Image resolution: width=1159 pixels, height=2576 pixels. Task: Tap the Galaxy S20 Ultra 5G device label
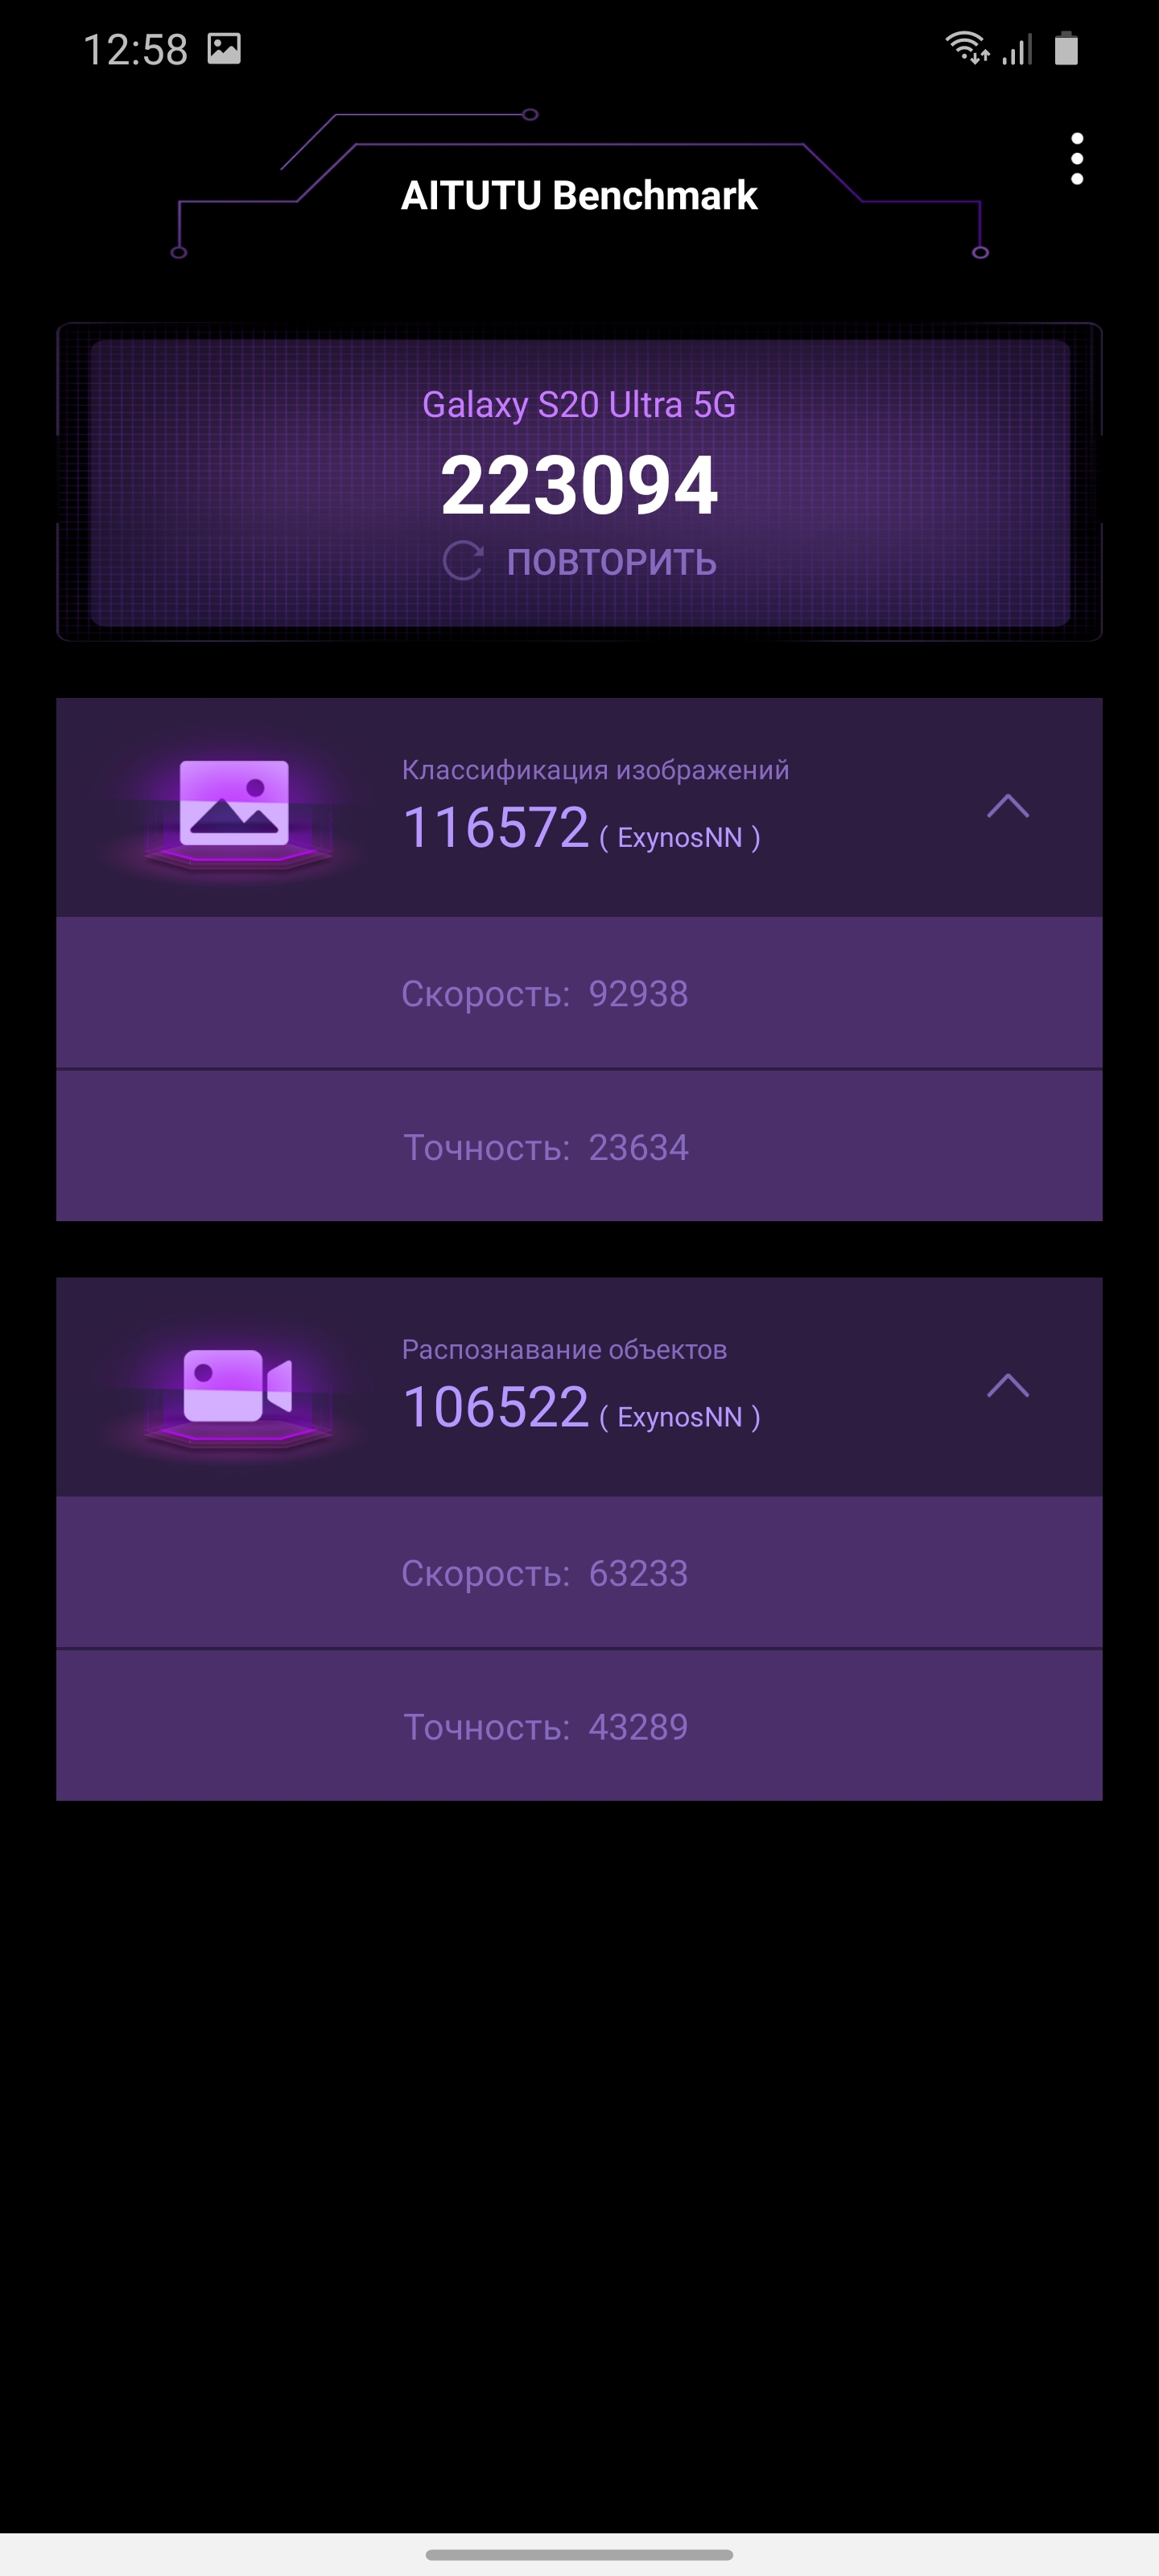tap(579, 405)
